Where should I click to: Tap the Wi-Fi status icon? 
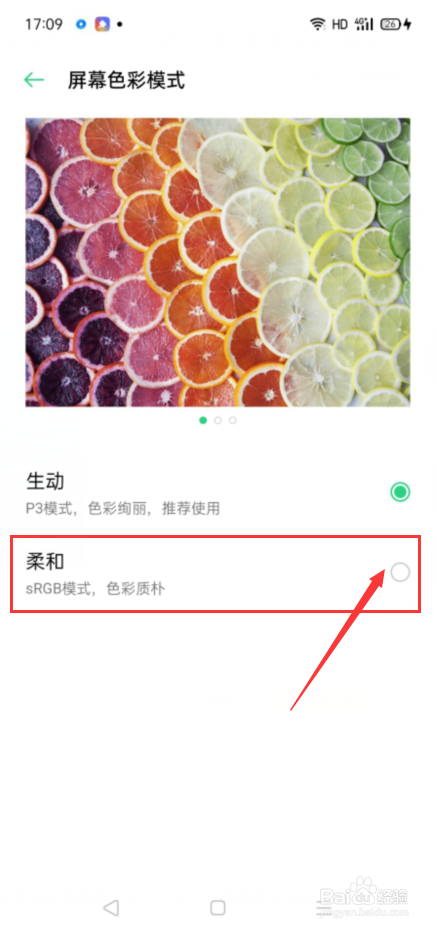(318, 24)
